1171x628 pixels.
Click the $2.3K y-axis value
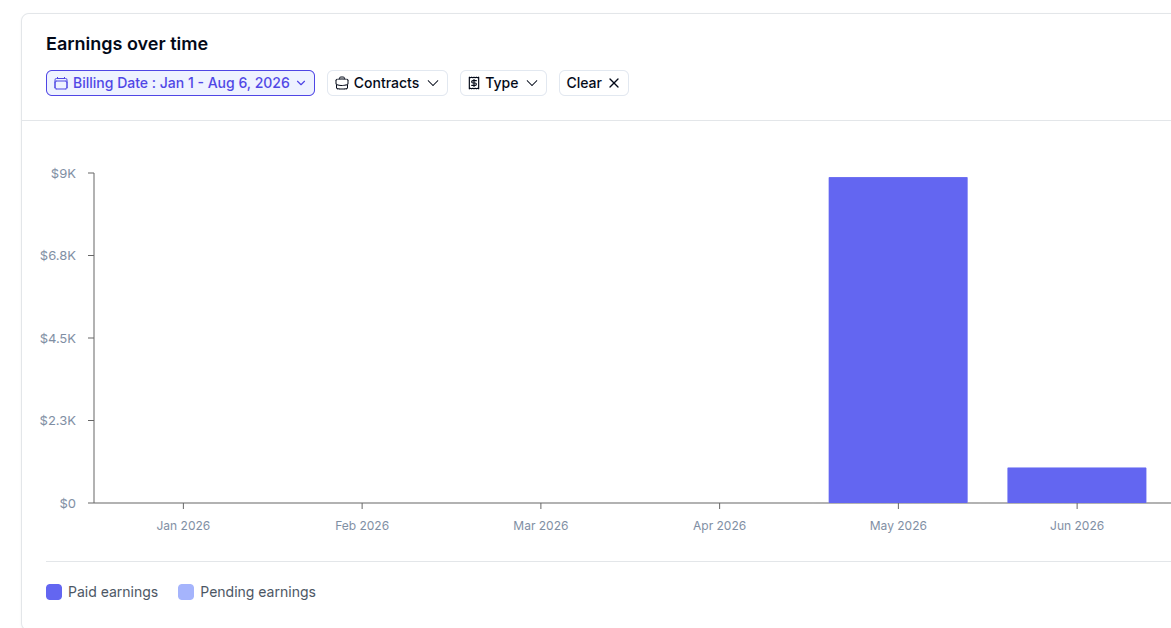coord(58,420)
